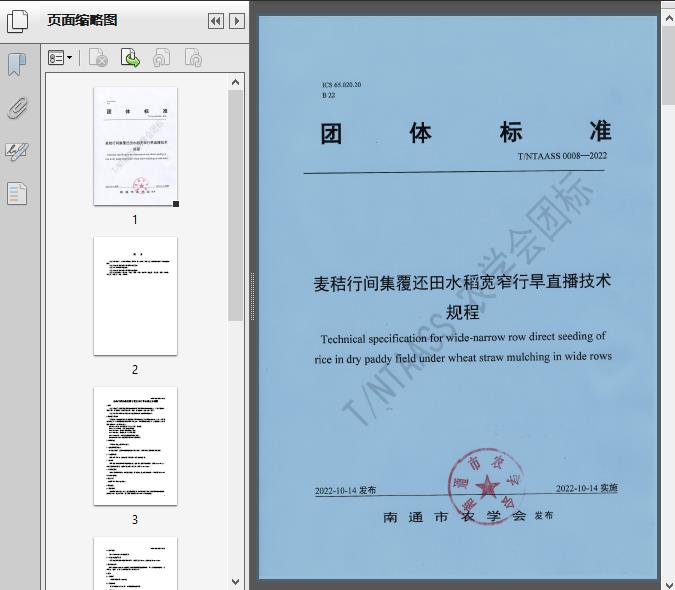
Task: Click the page number label 2
Action: pos(135,369)
